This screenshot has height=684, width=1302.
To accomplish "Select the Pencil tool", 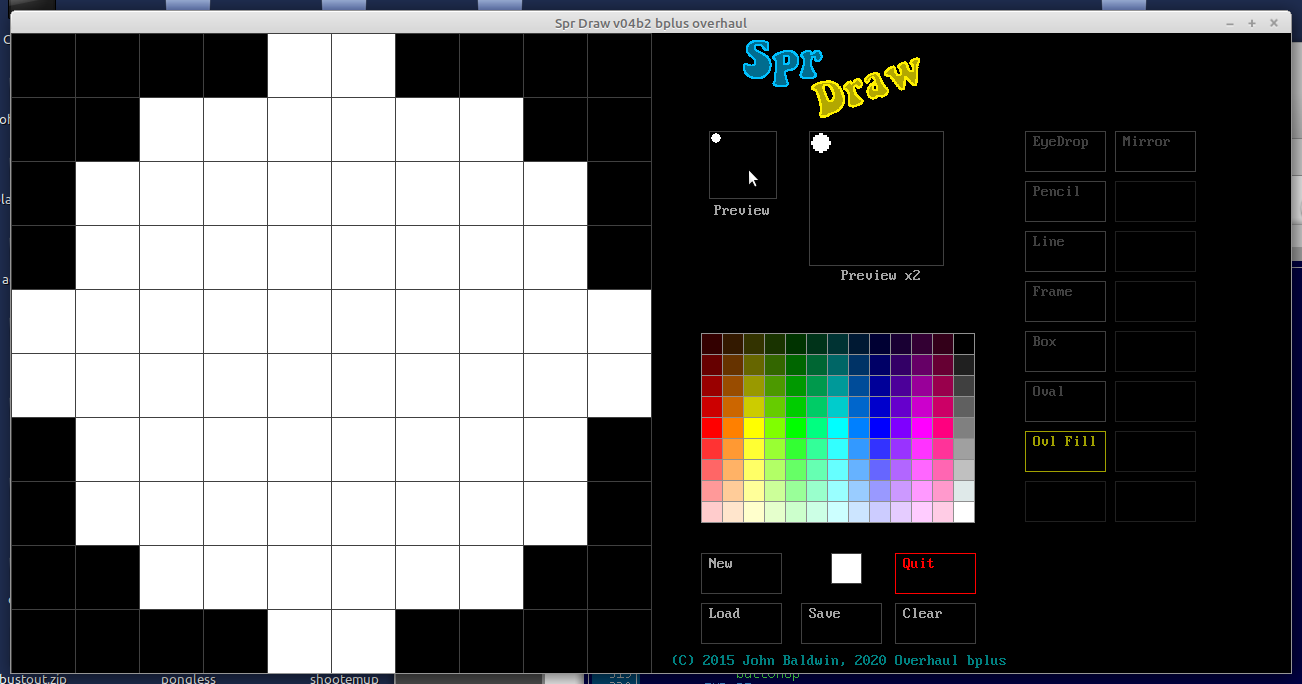I will [1065, 201].
